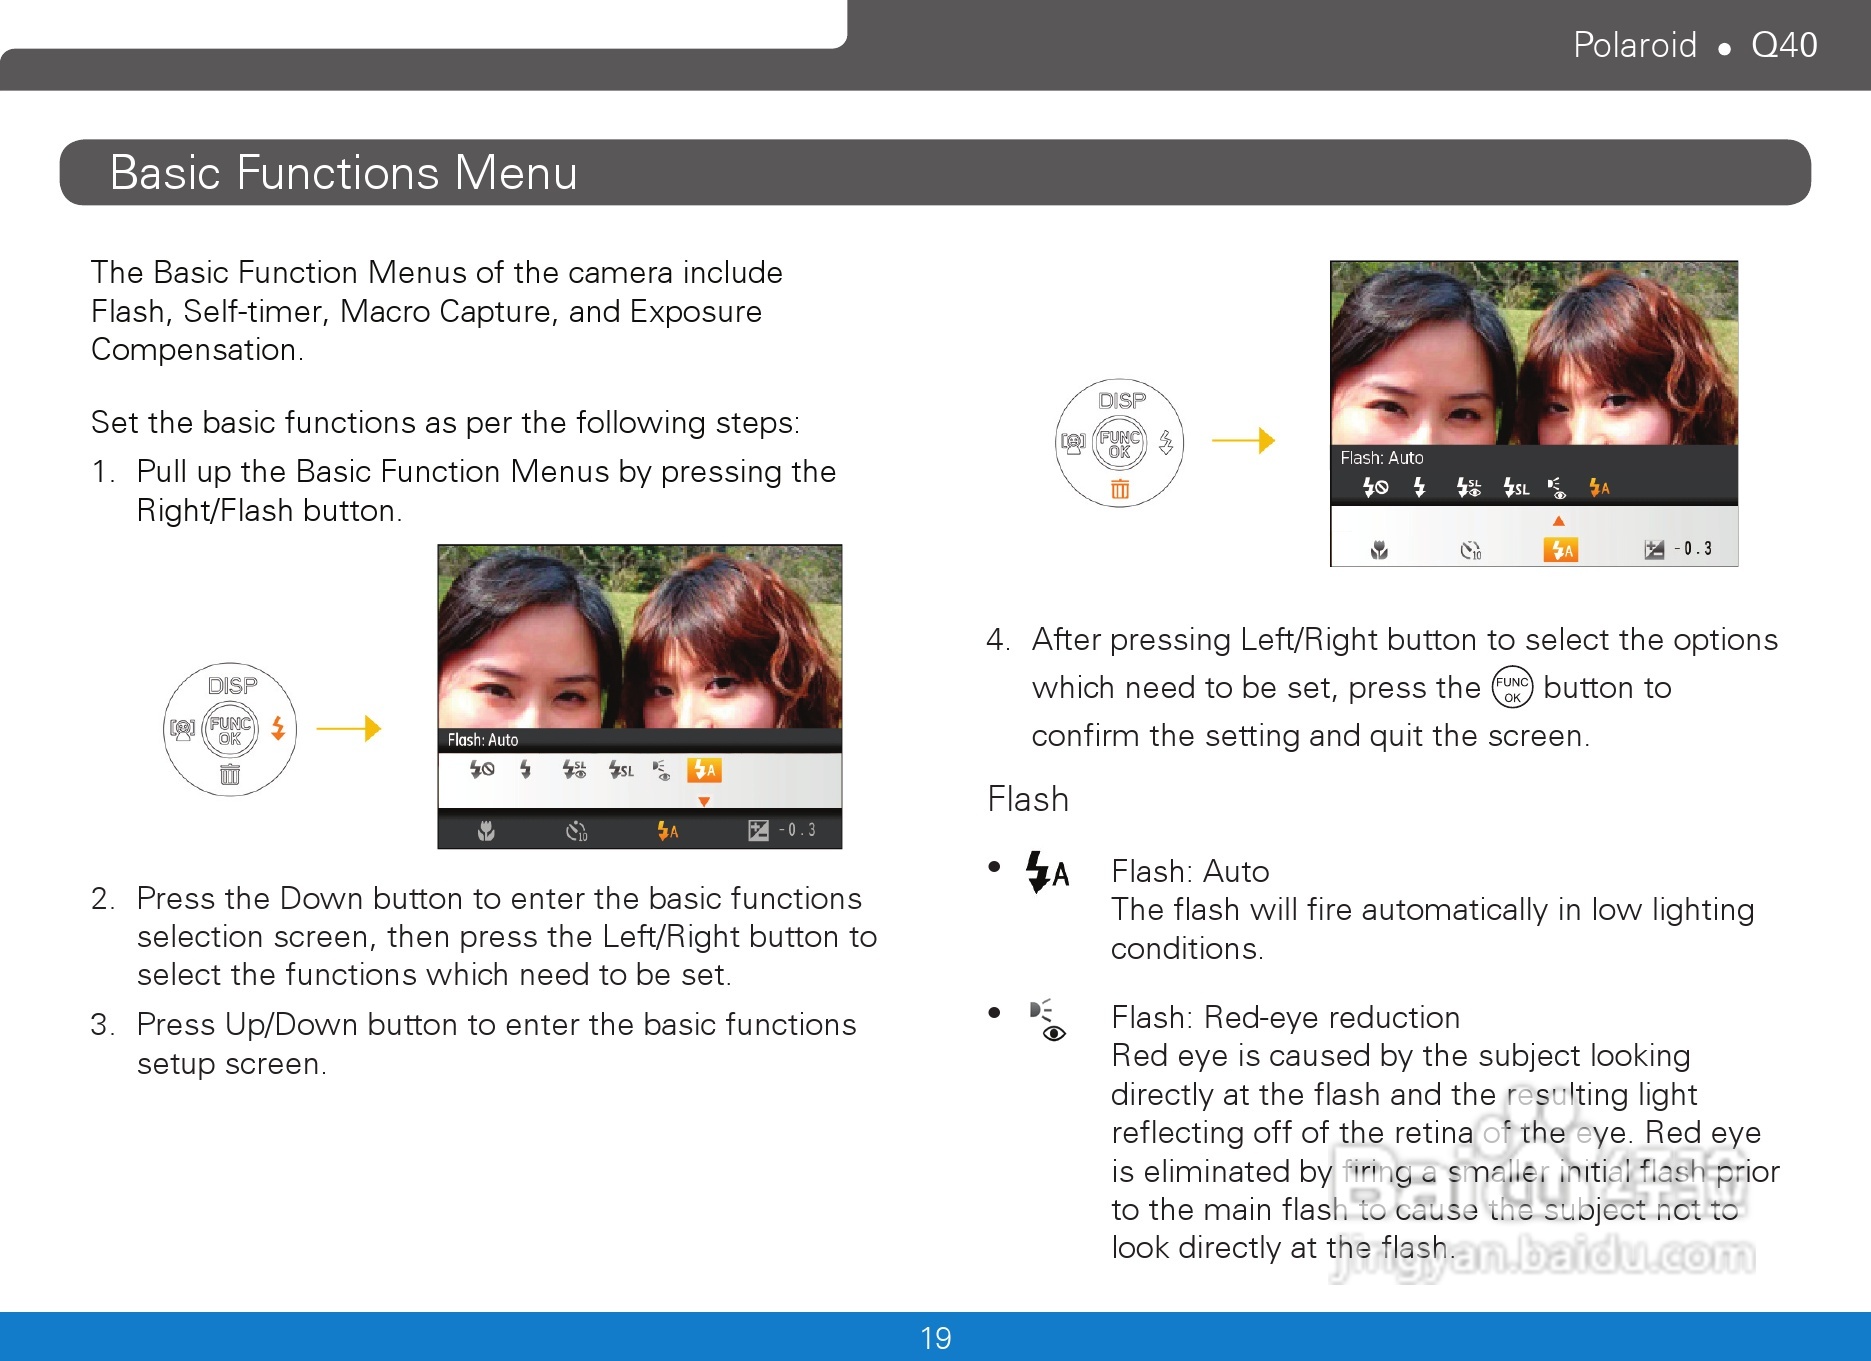This screenshot has width=1871, height=1361.
Task: Click flash-off icon in the step 1 camera screen
Action: pyautogui.click(x=482, y=769)
